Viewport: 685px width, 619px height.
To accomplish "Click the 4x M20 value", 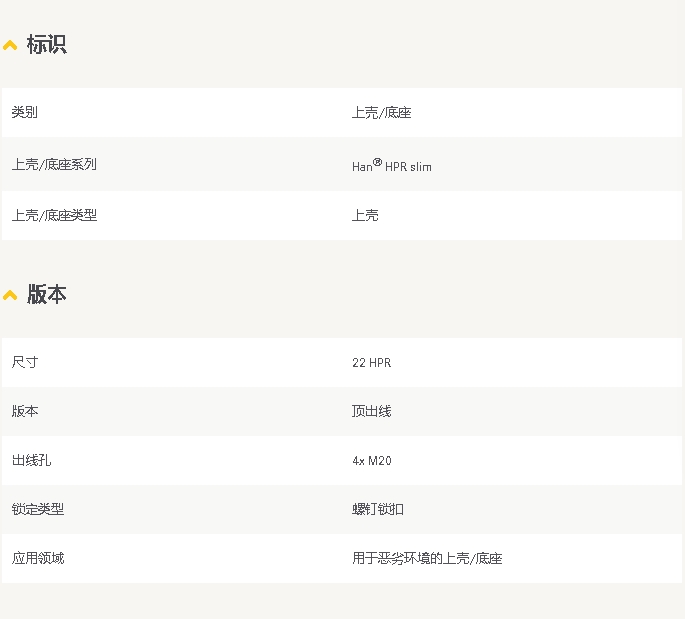I will (x=372, y=461).
